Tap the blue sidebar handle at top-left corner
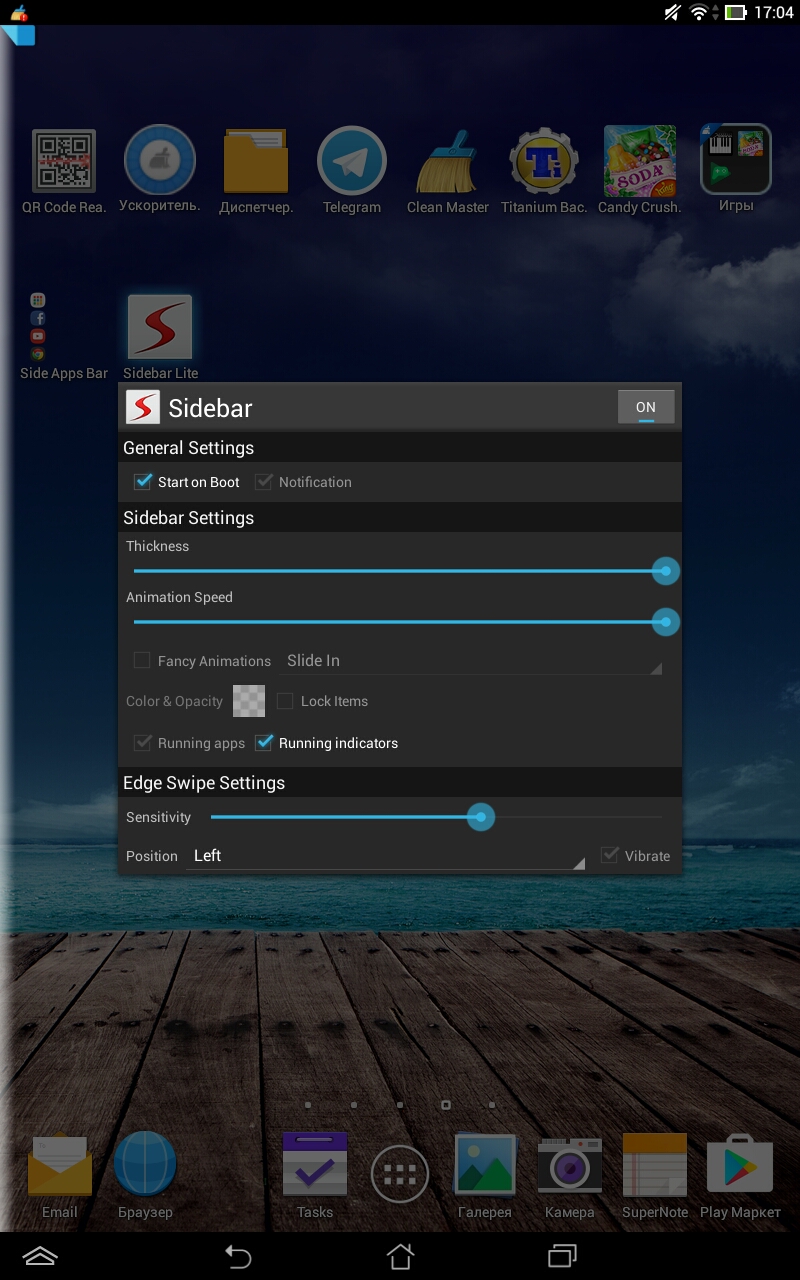The image size is (800, 1280). pos(17,36)
